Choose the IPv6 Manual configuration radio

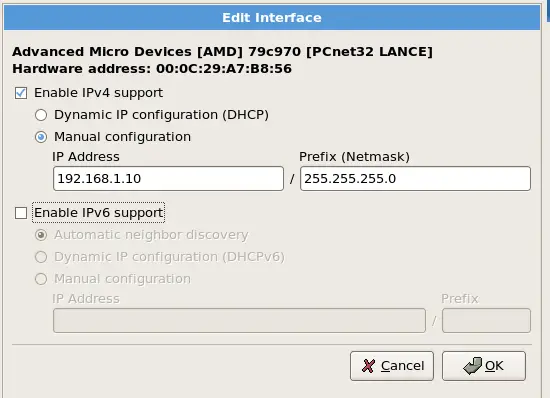tap(41, 279)
